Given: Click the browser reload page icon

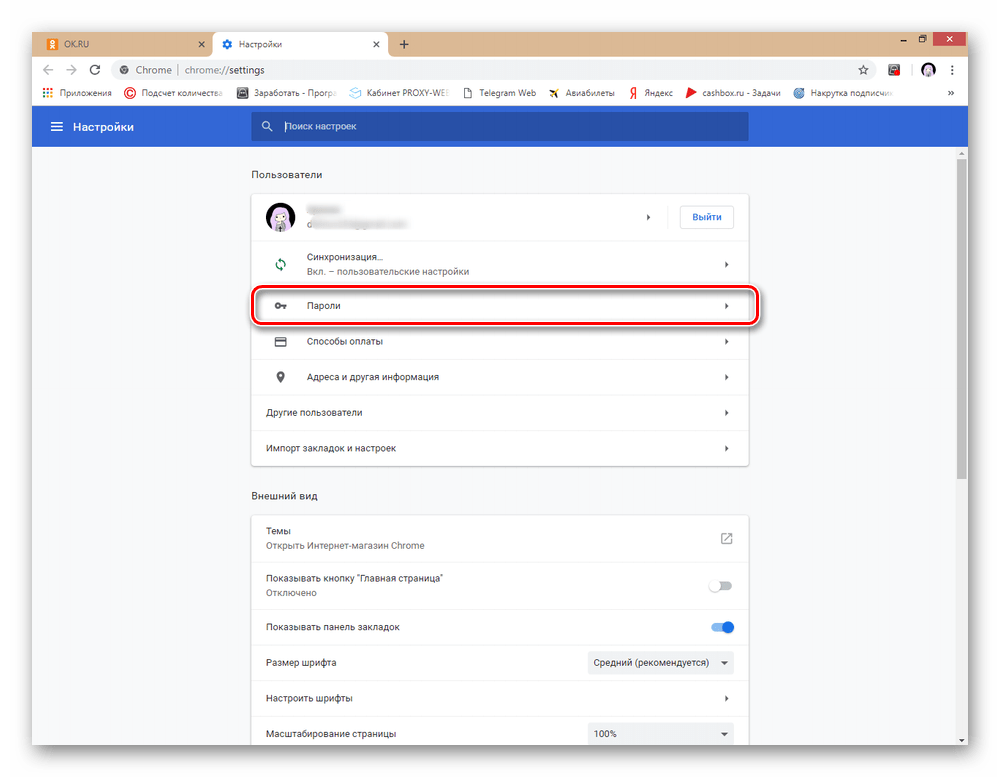Looking at the screenshot, I should [x=95, y=70].
